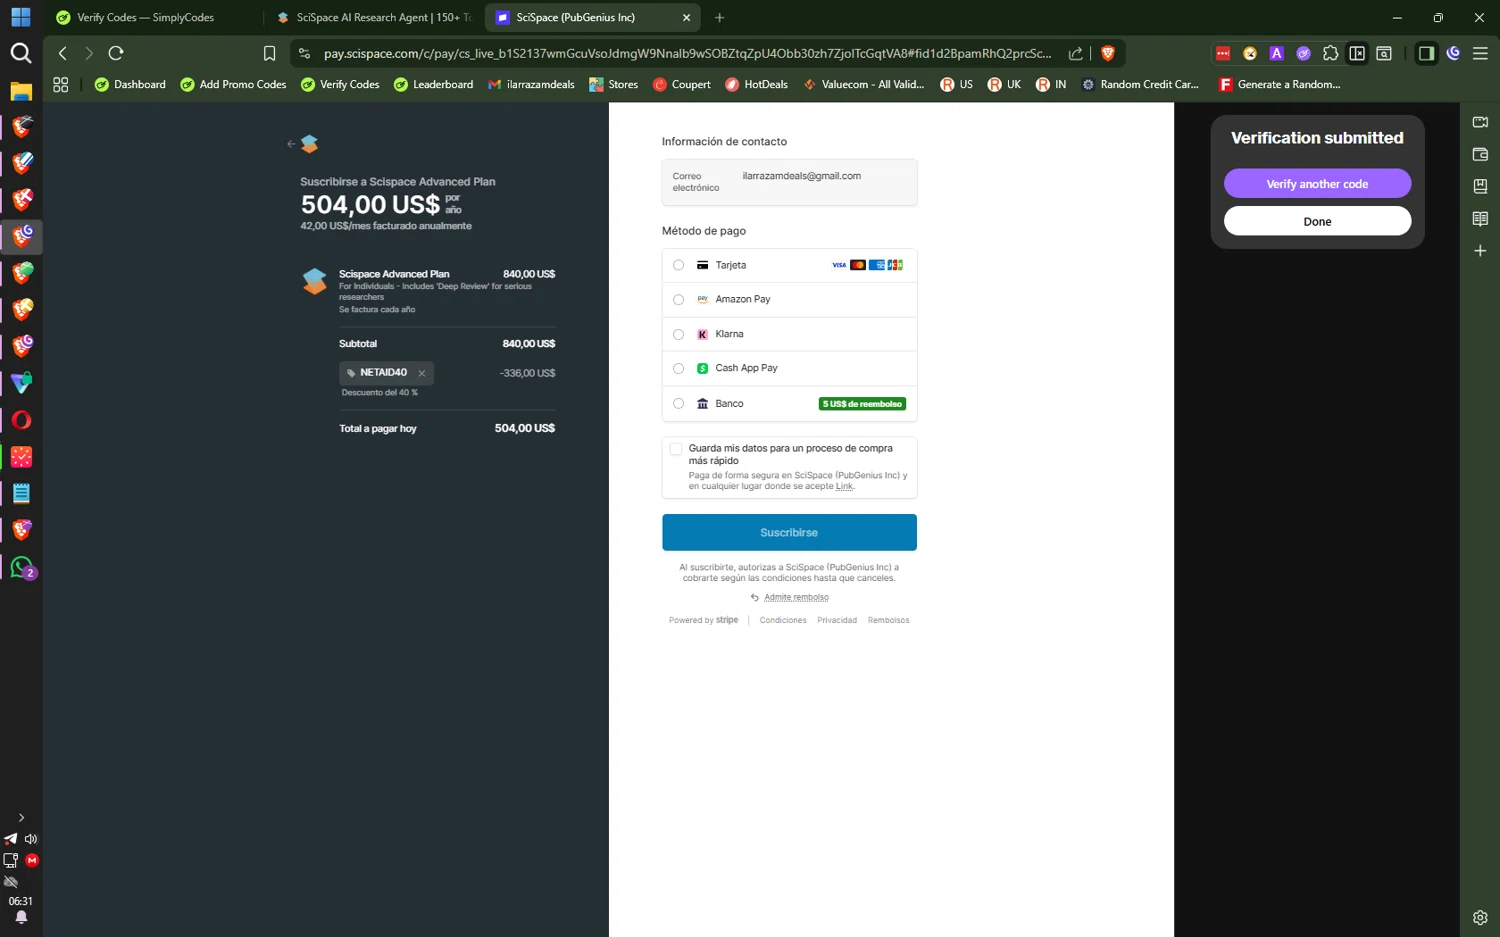Viewport: 1500px width, 937px height.
Task: Open the bookmarks apps grid icon
Action: (61, 84)
